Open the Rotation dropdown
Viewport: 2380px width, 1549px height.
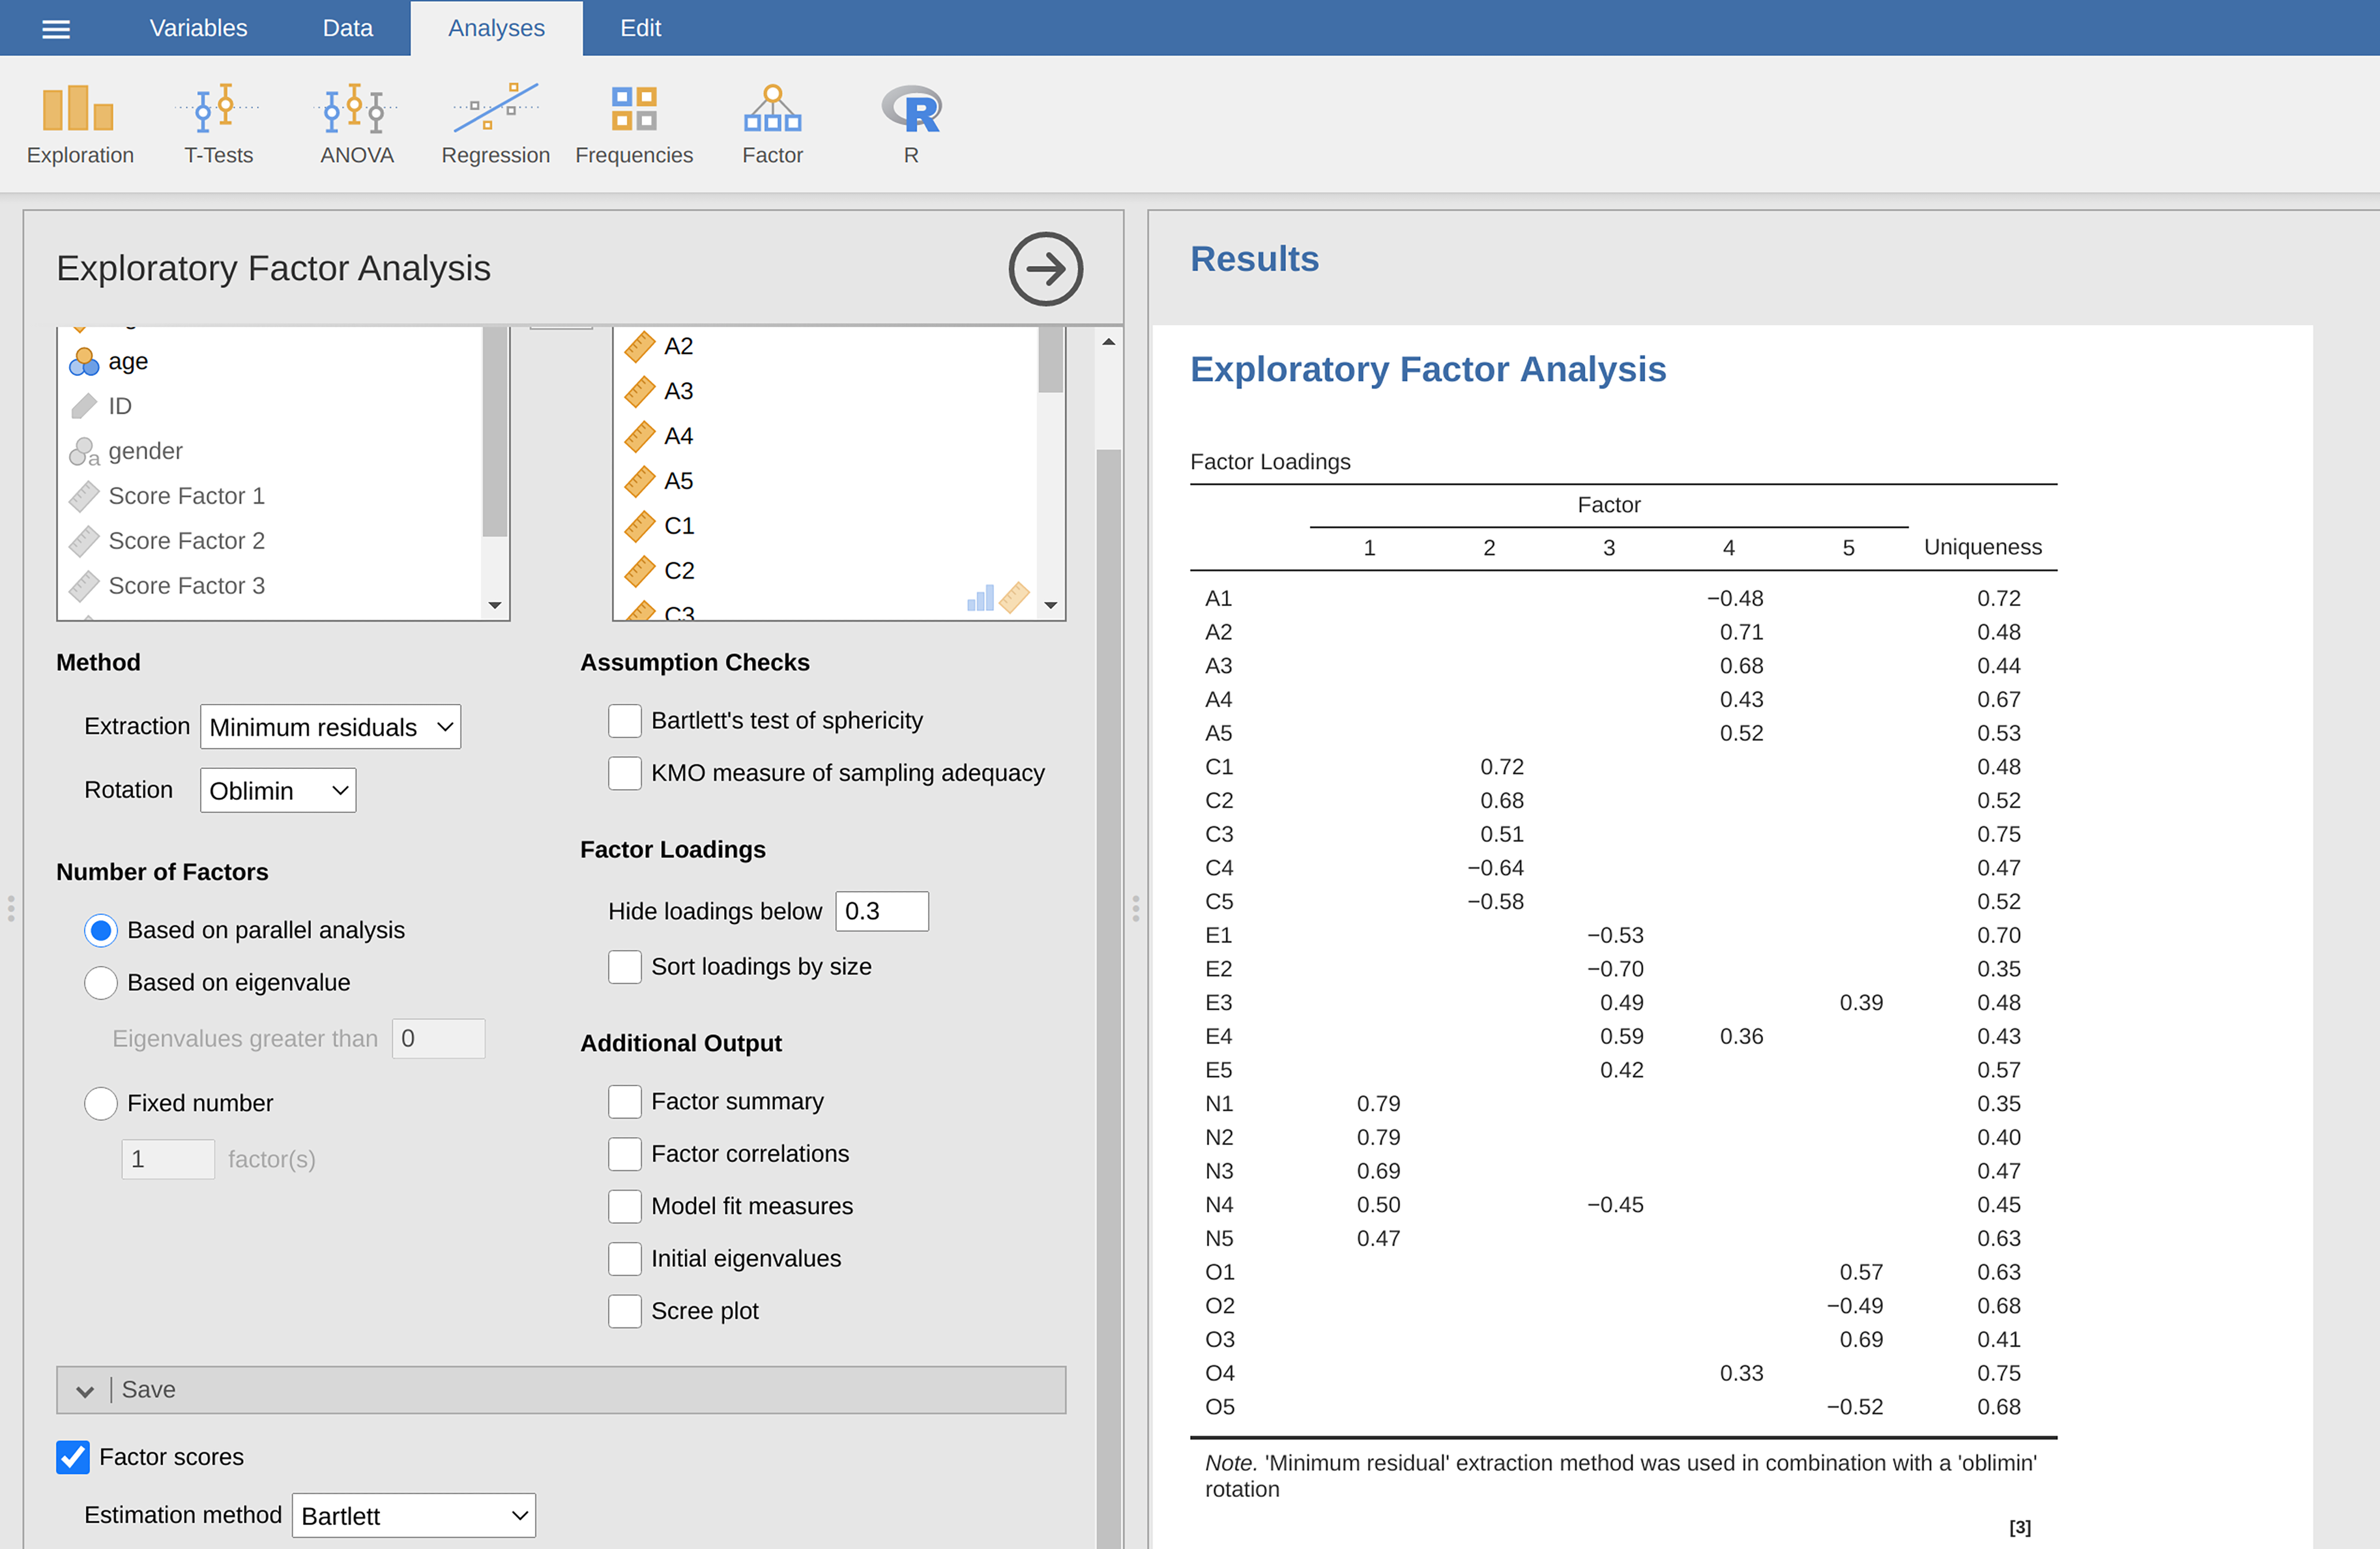tap(278, 791)
